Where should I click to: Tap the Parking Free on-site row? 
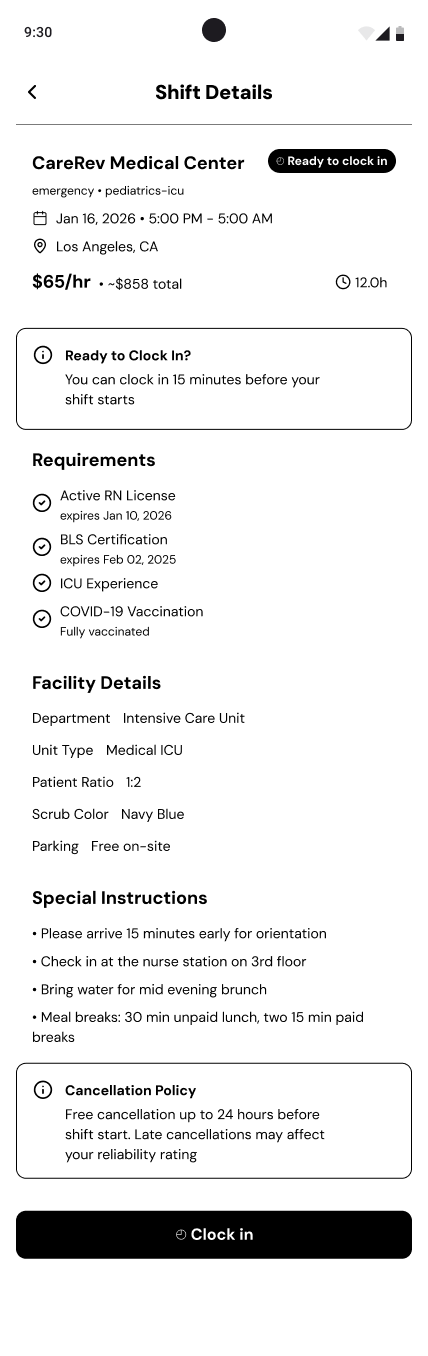coord(101,846)
